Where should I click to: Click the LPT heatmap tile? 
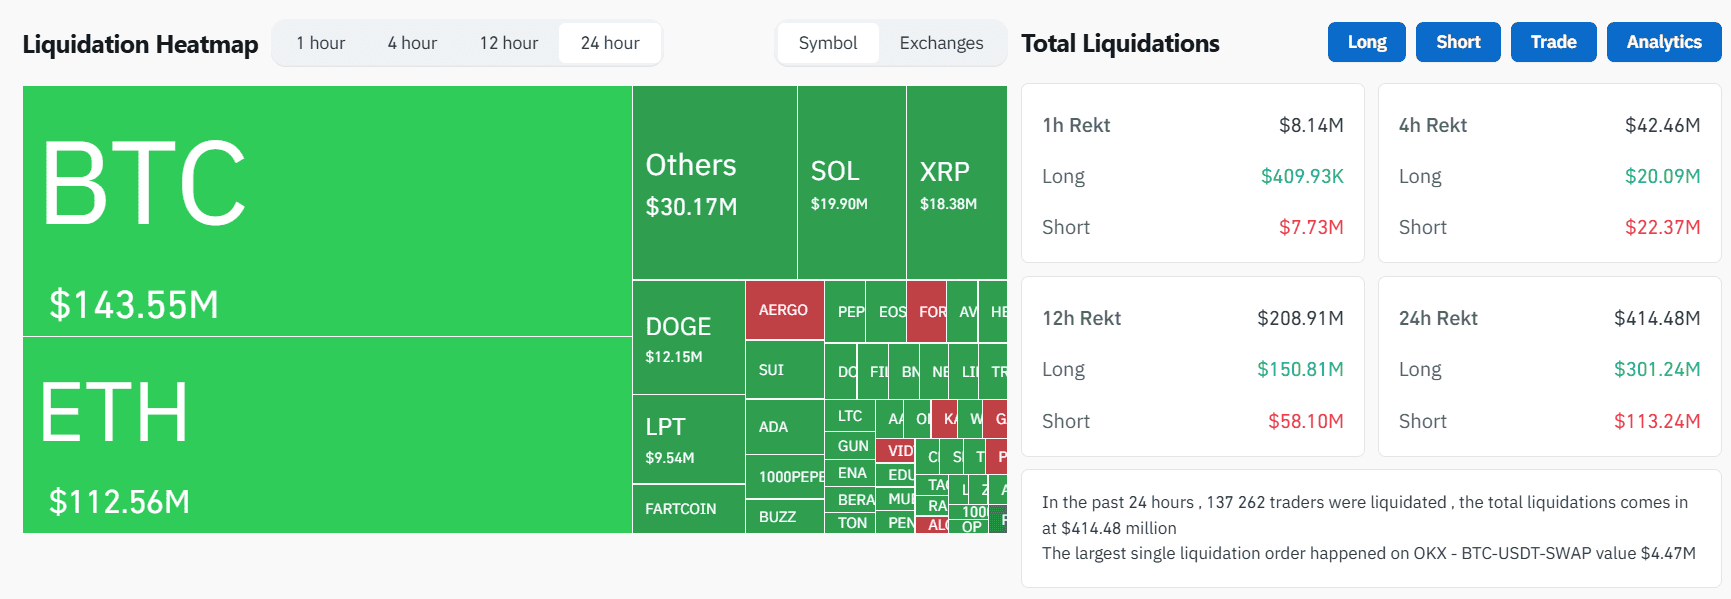click(x=689, y=440)
